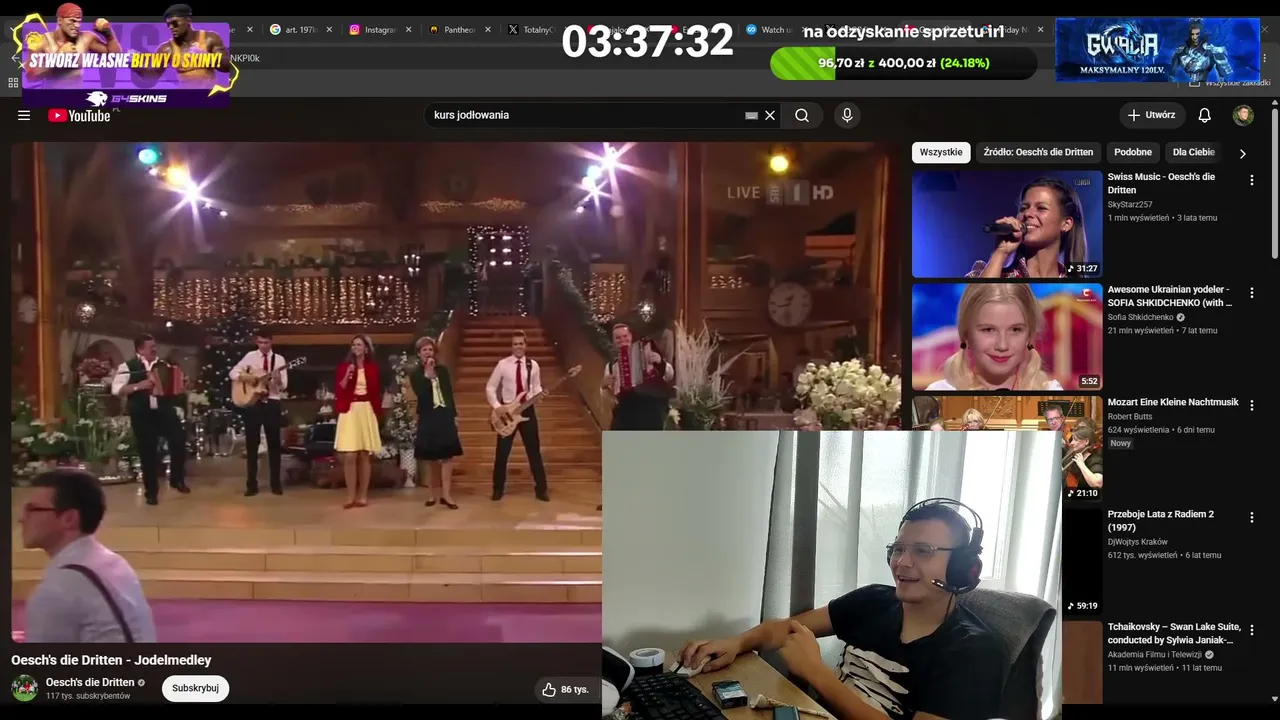Screen dimensions: 1280x720
Task: Open options for Awesome Ukrainian yodeler video
Action: [x=1251, y=293]
